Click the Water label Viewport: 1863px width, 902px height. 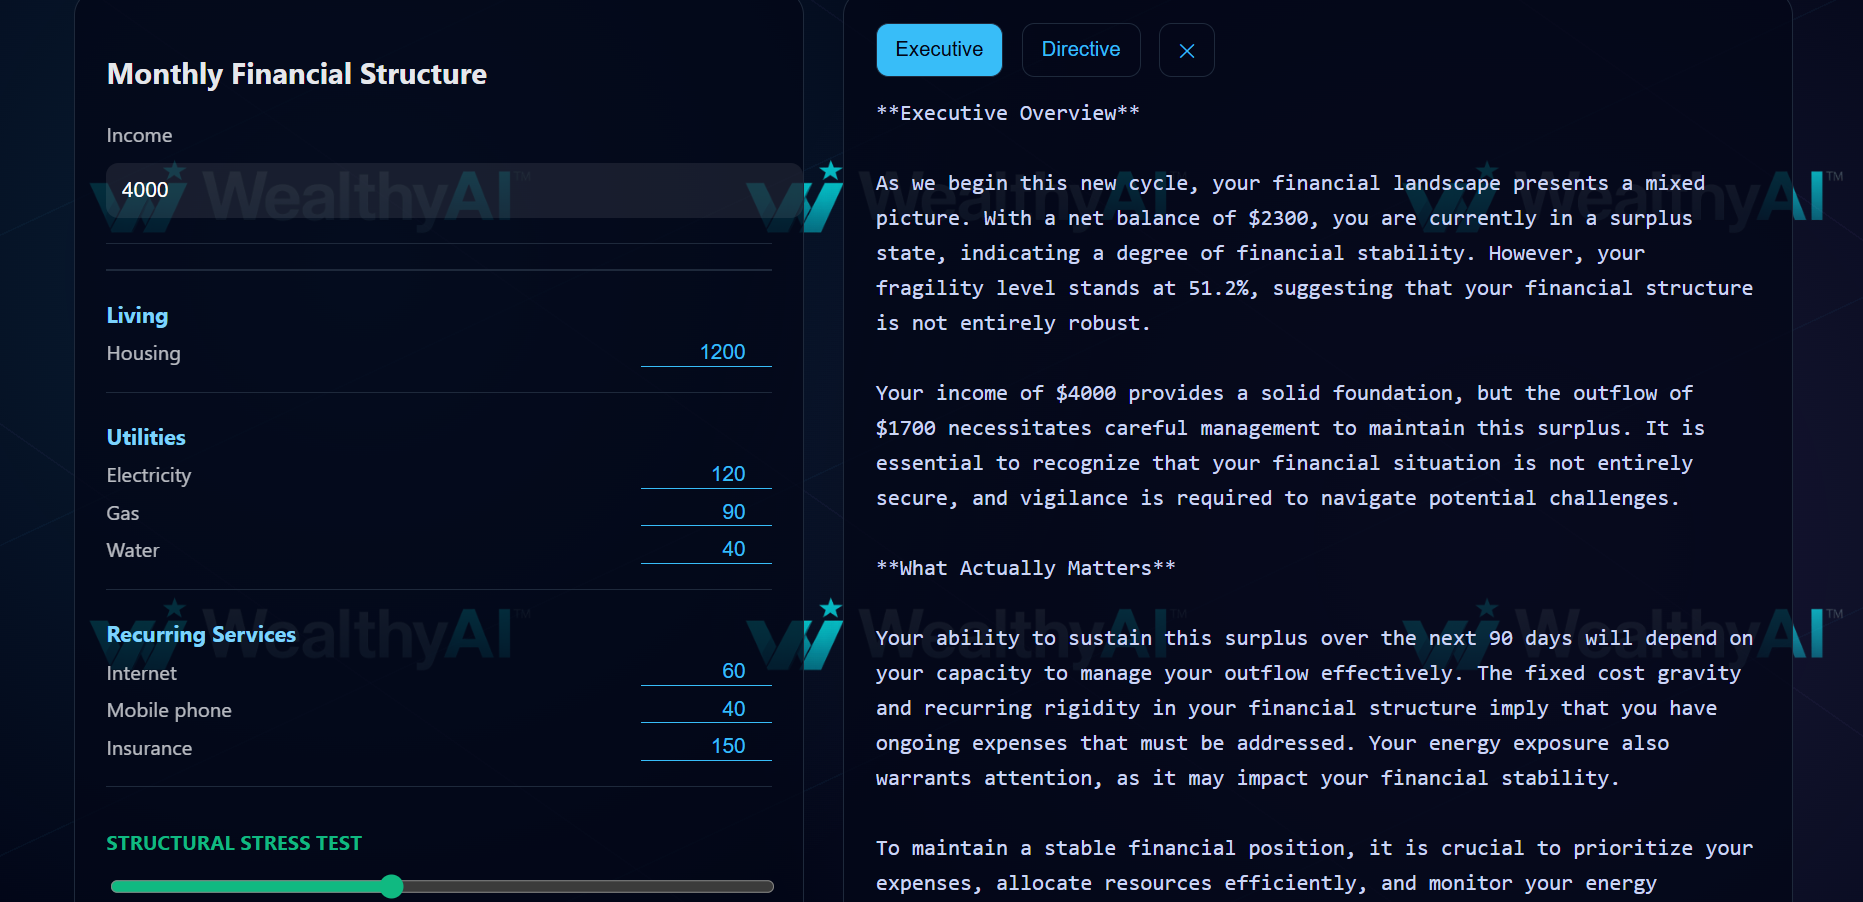point(133,550)
